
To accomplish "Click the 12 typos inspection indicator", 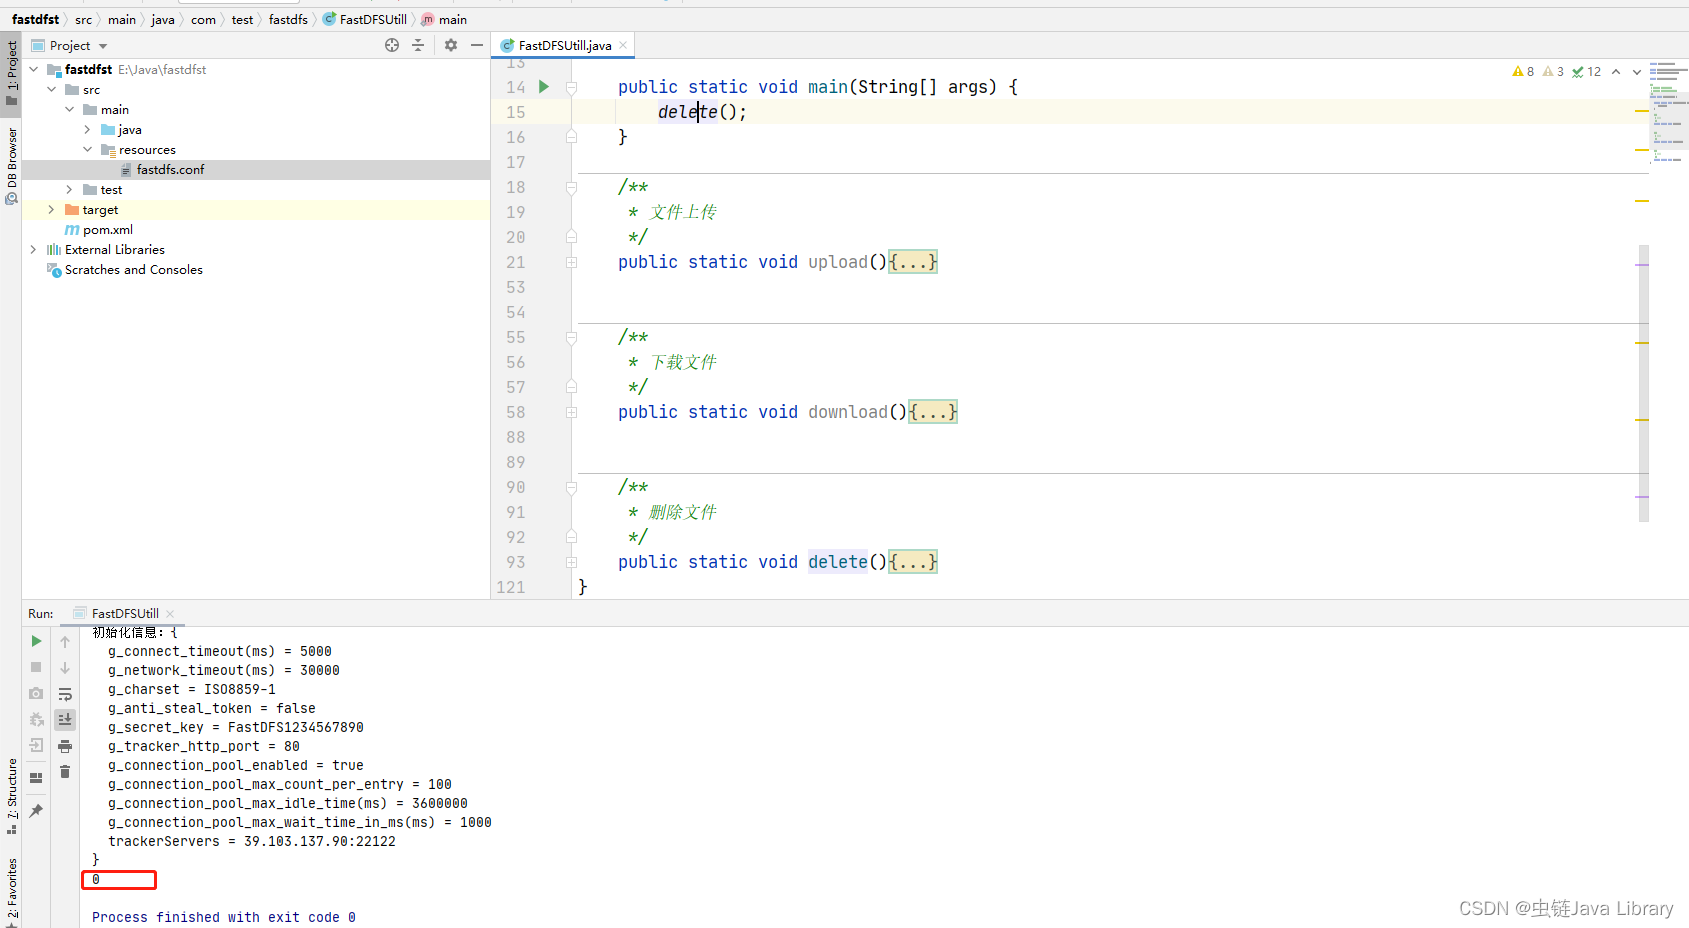I will pyautogui.click(x=1586, y=72).
